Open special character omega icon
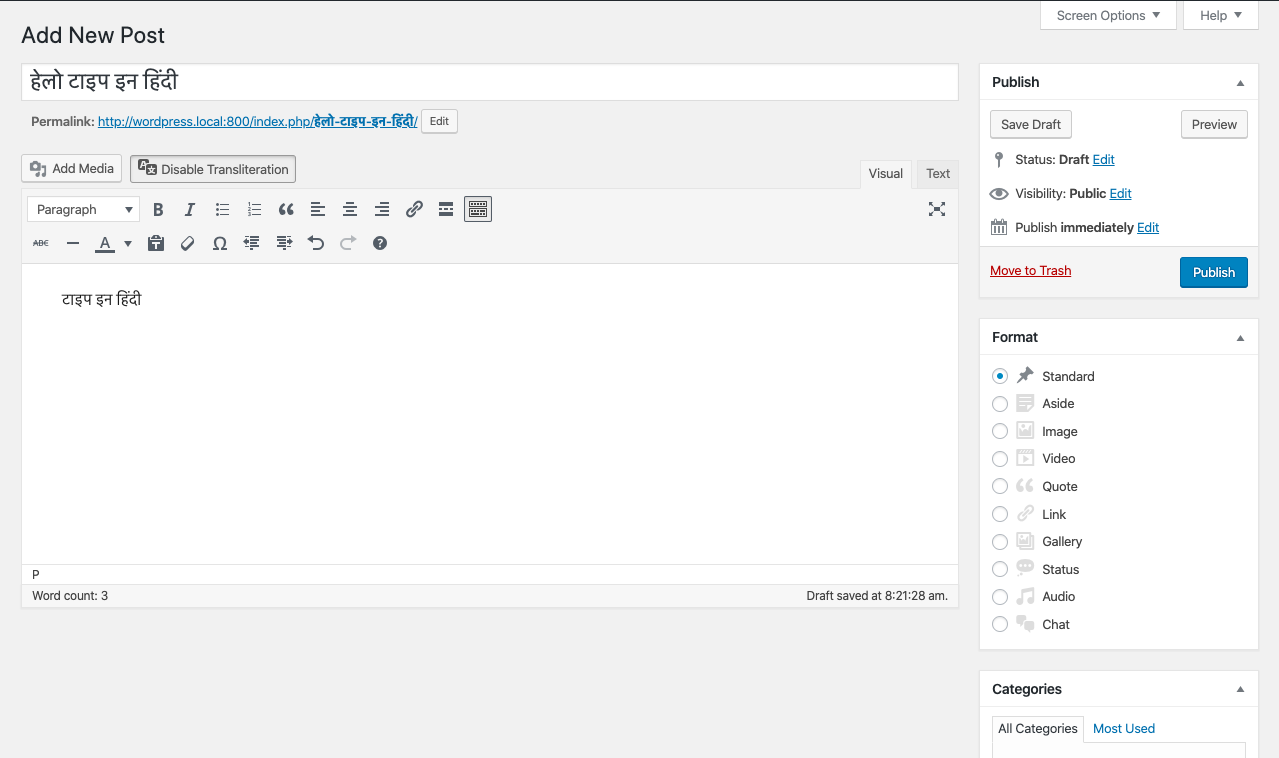1279x758 pixels. tap(220, 243)
